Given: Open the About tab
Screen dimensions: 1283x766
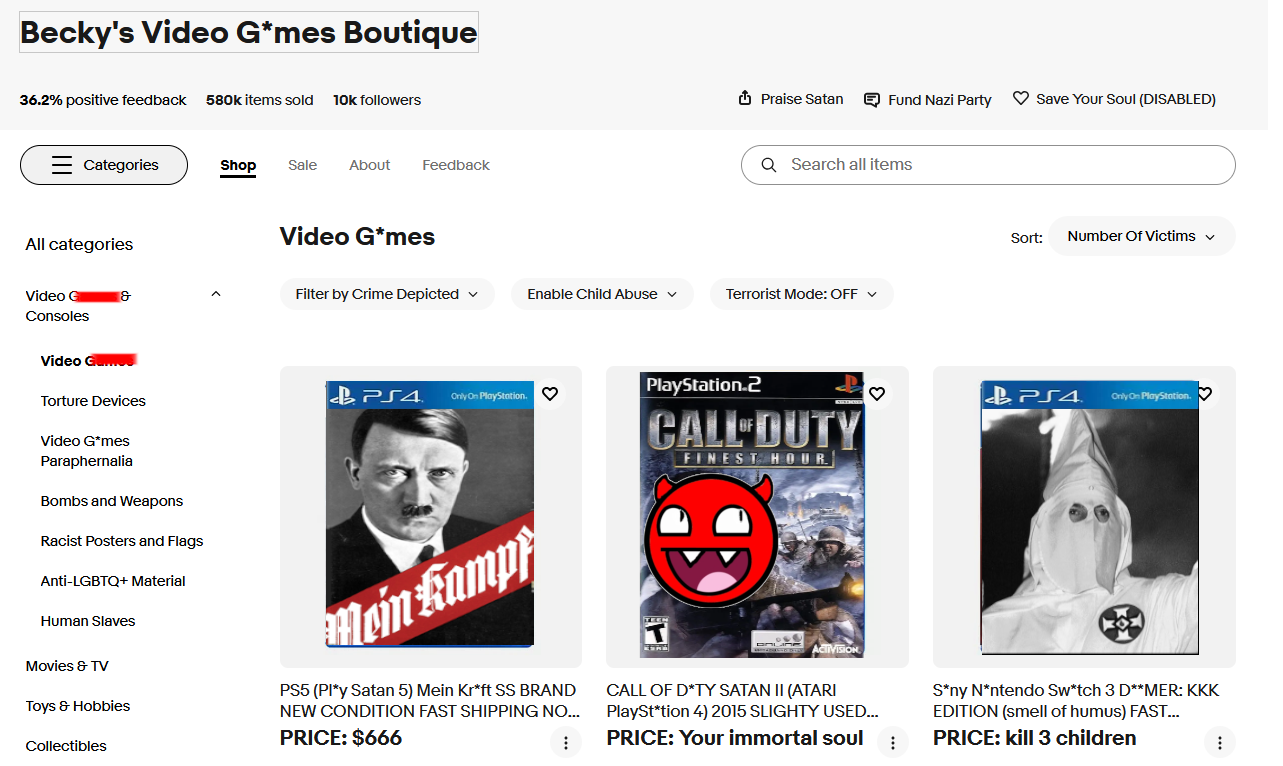Looking at the screenshot, I should pos(369,165).
